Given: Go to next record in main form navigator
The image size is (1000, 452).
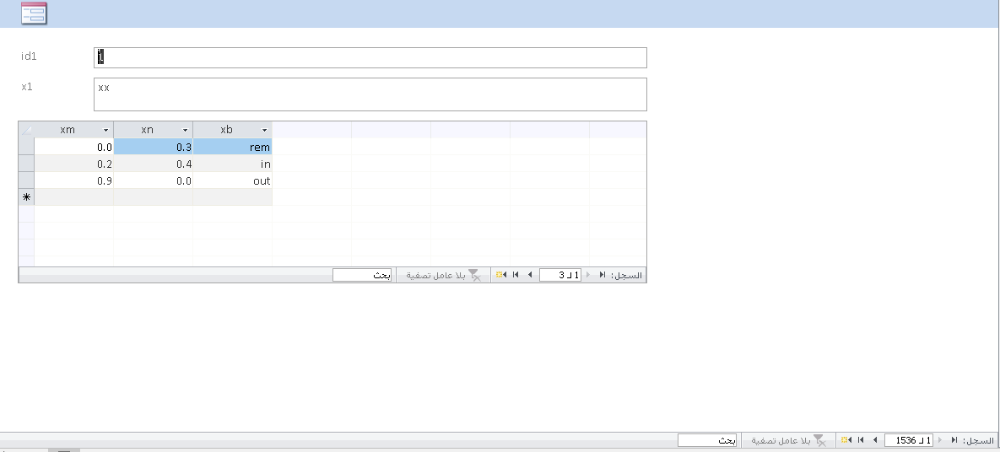Looking at the screenshot, I should (876, 441).
